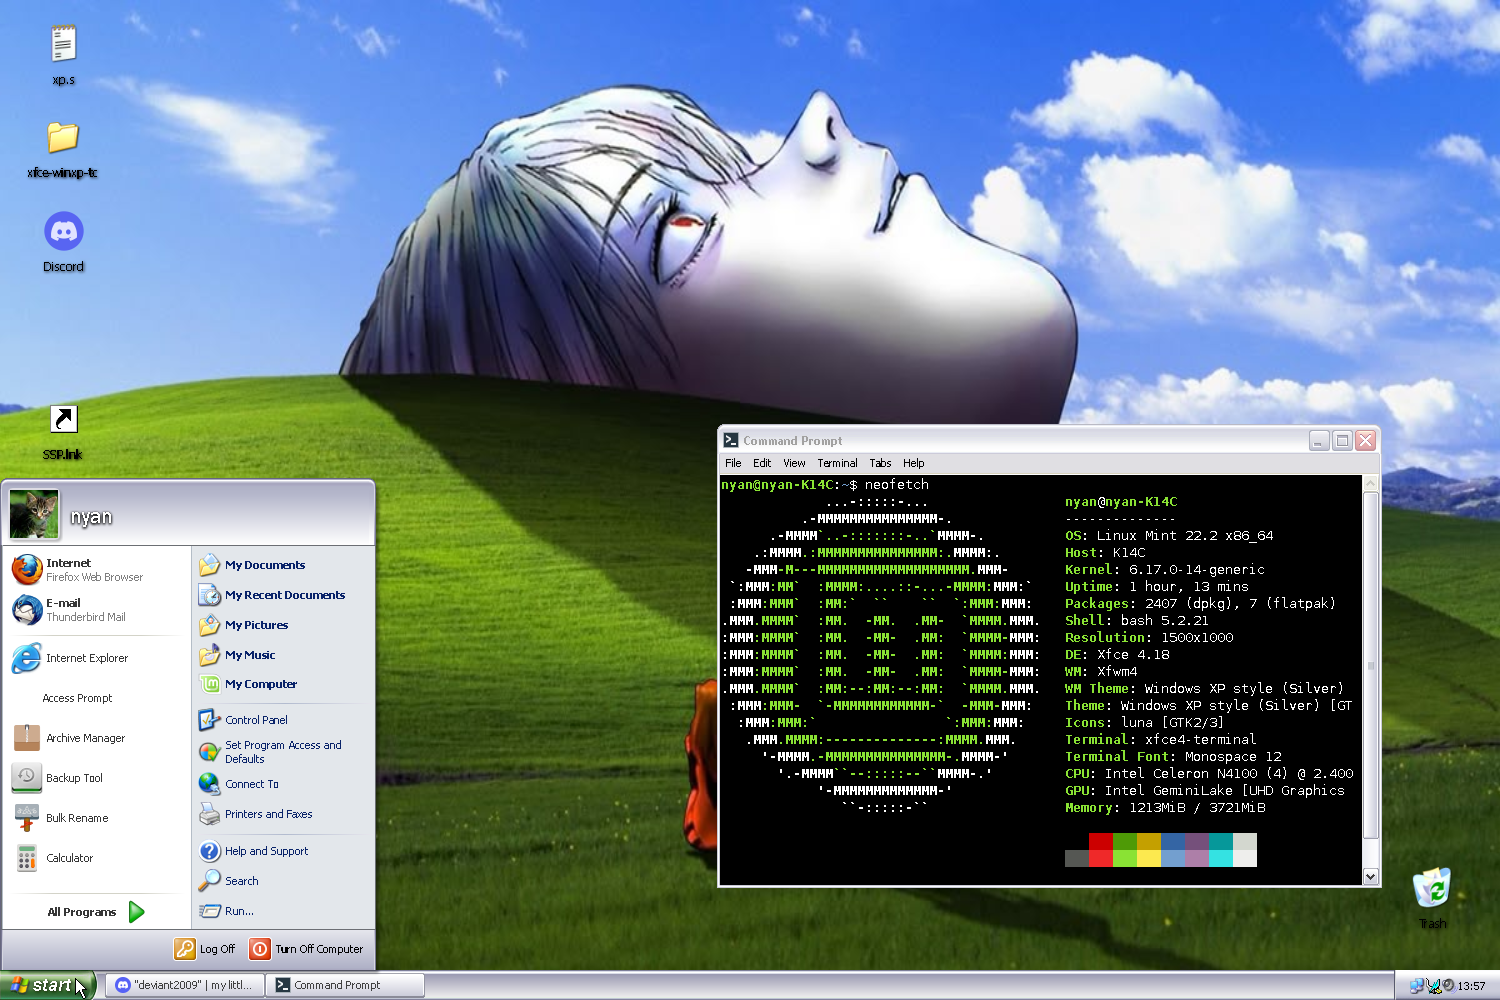This screenshot has width=1500, height=1000.
Task: Click the nyan username in Start menu header
Action: [91, 517]
